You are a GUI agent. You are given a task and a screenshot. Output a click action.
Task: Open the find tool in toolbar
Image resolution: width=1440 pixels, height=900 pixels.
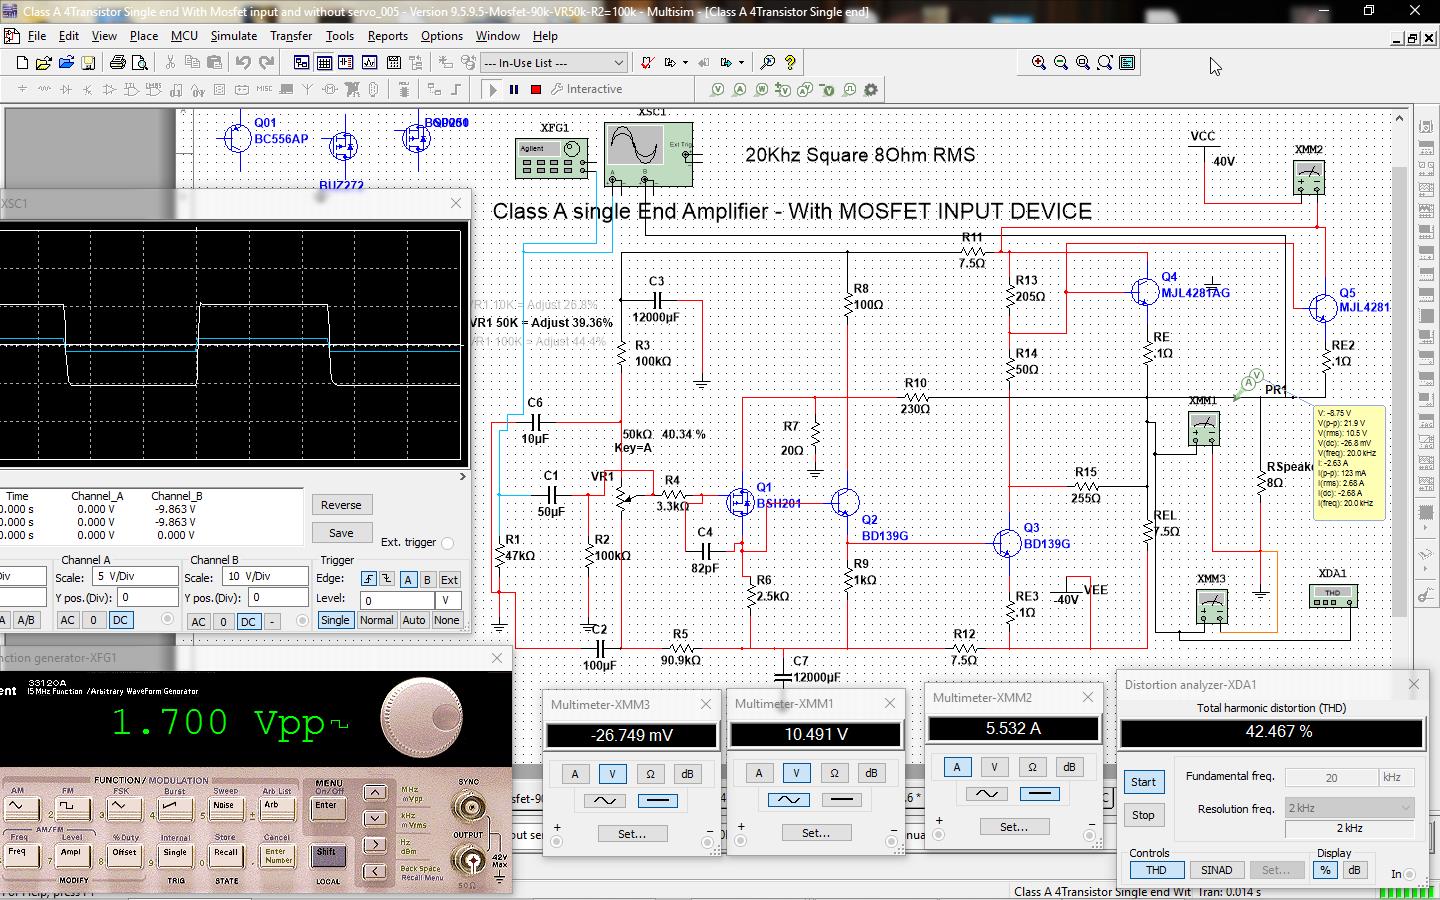click(x=768, y=62)
